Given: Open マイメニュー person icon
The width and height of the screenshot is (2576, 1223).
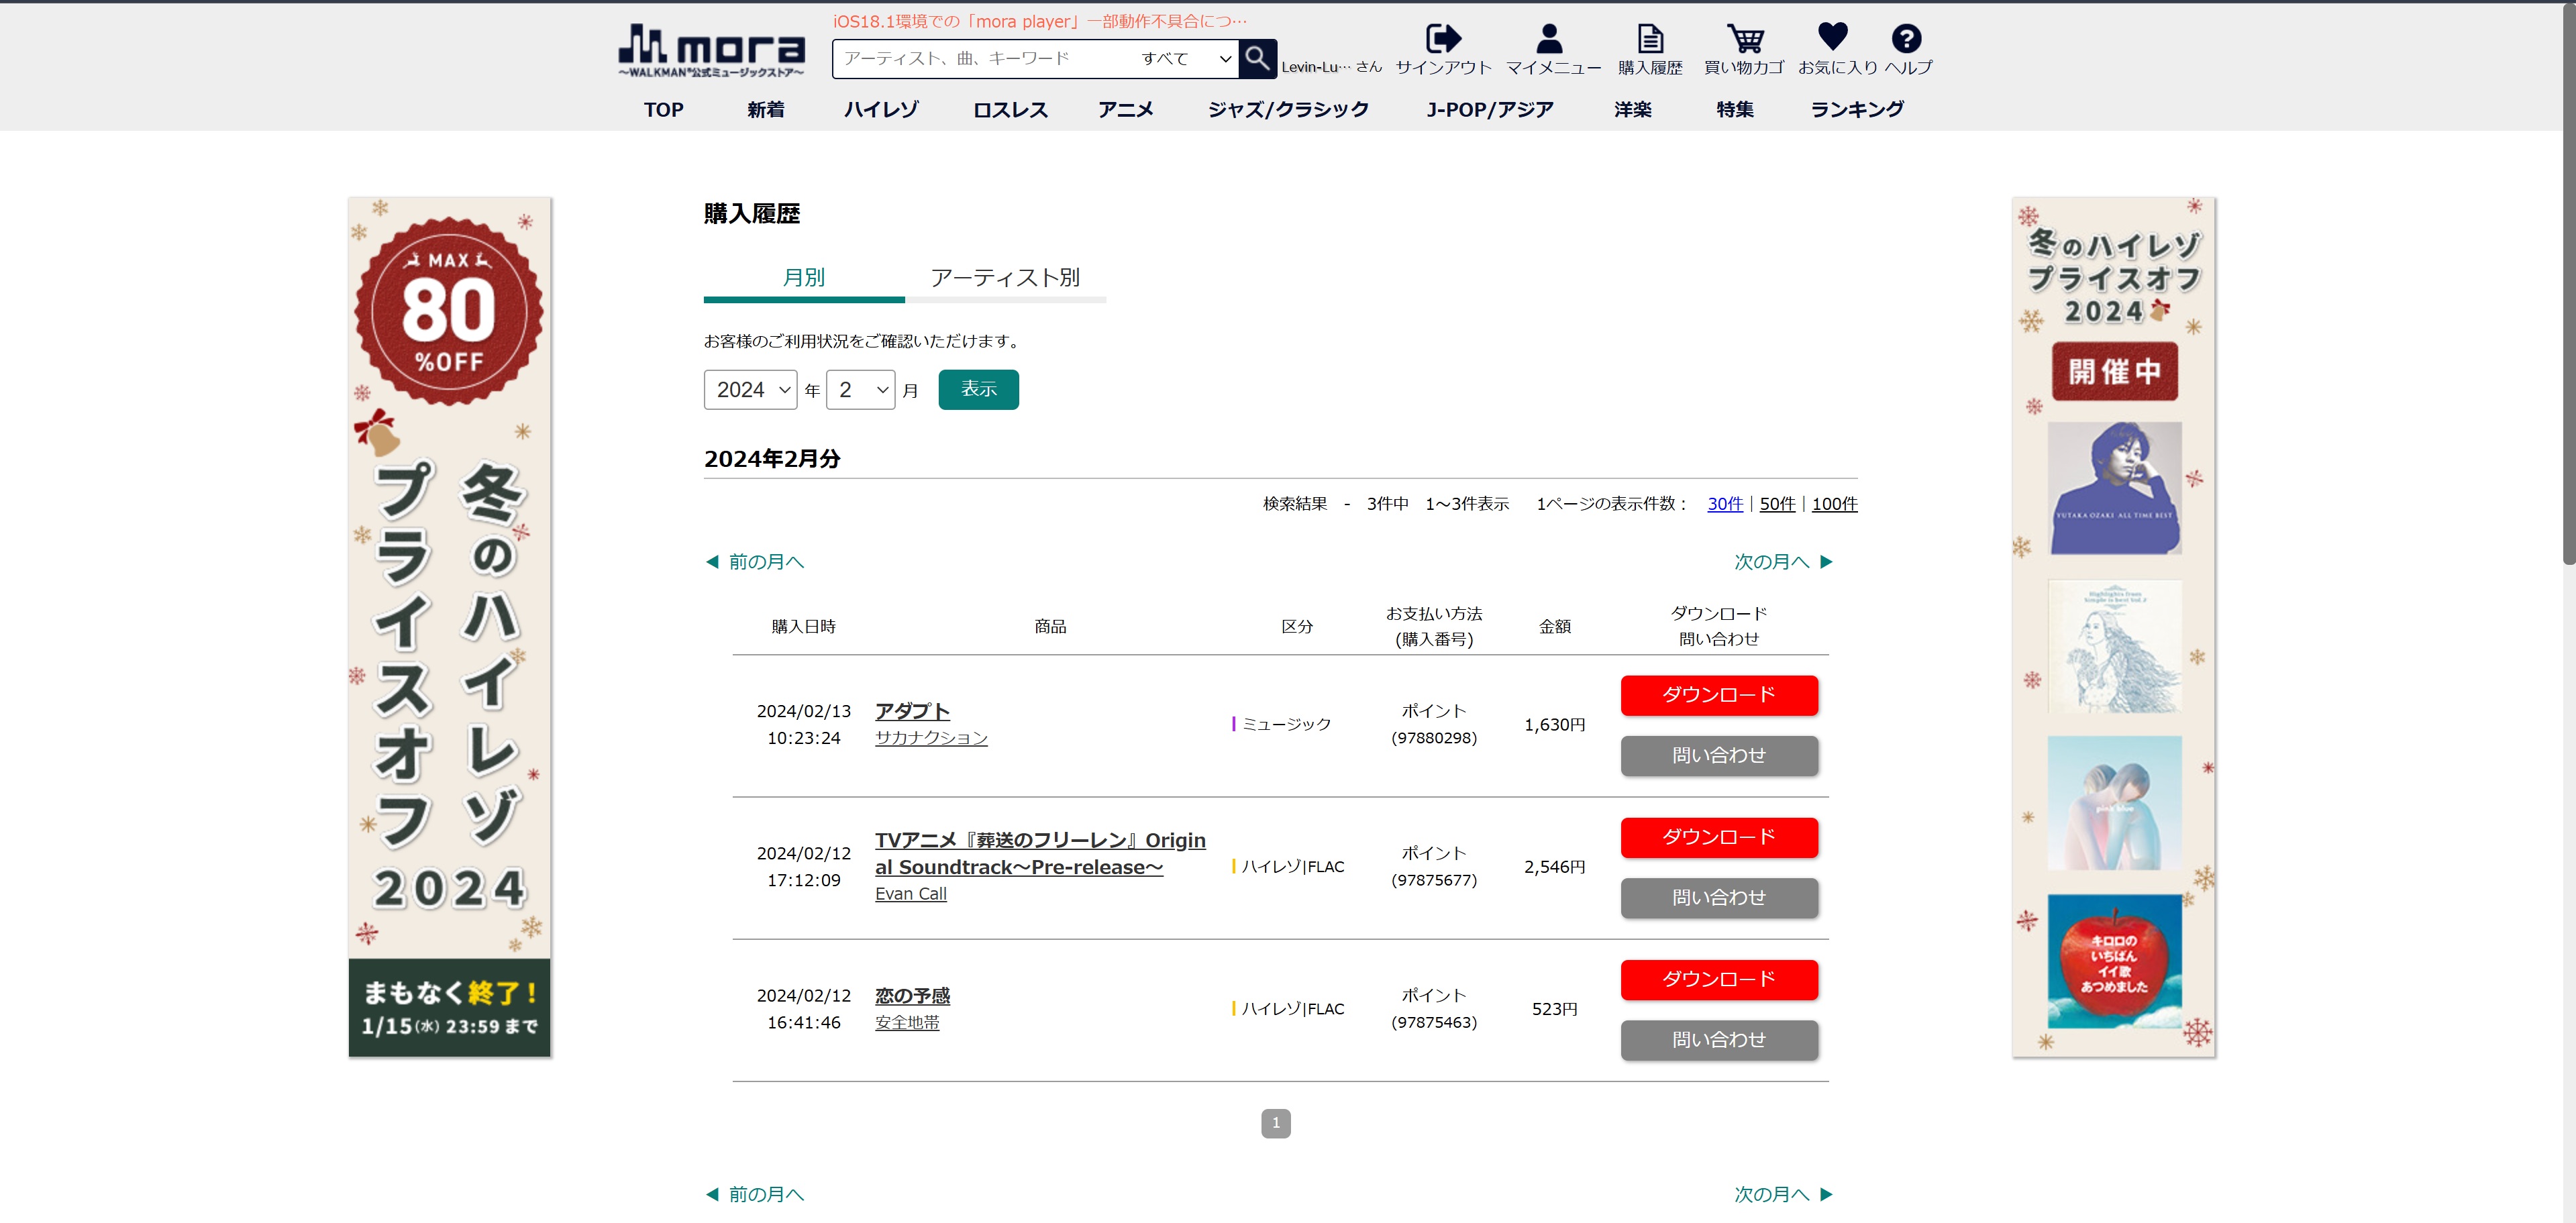Looking at the screenshot, I should click(x=1549, y=38).
